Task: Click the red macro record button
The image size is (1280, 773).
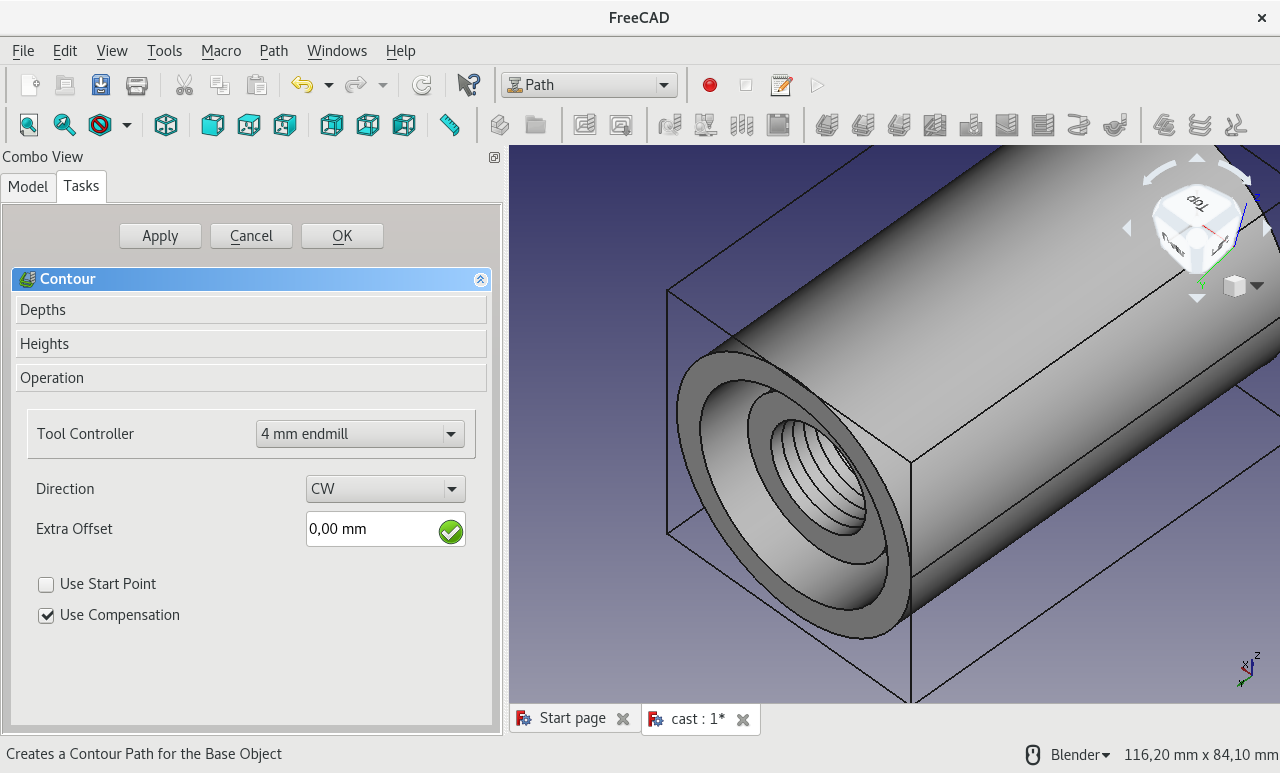Action: (710, 85)
